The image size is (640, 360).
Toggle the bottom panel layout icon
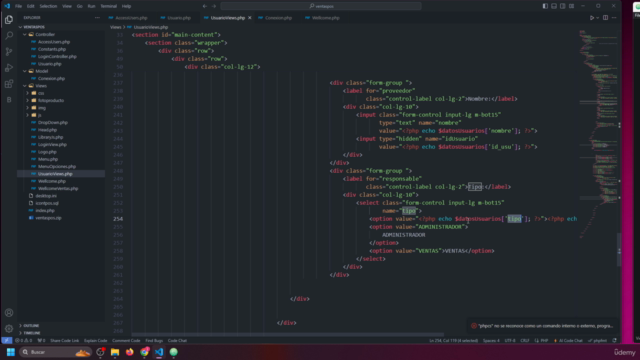pos(554,6)
